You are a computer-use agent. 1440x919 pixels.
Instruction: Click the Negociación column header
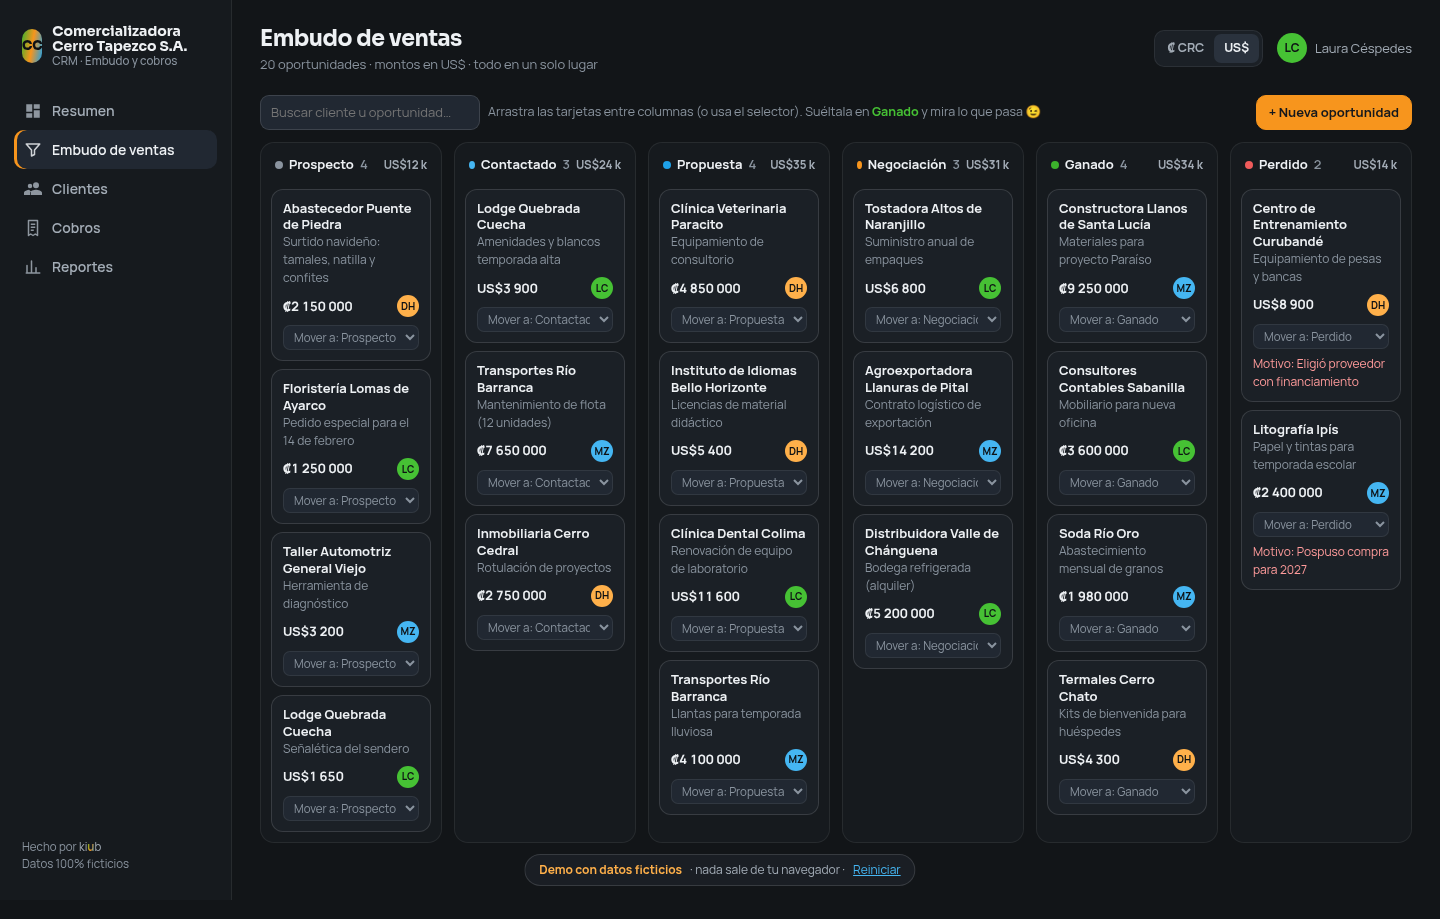tap(933, 165)
